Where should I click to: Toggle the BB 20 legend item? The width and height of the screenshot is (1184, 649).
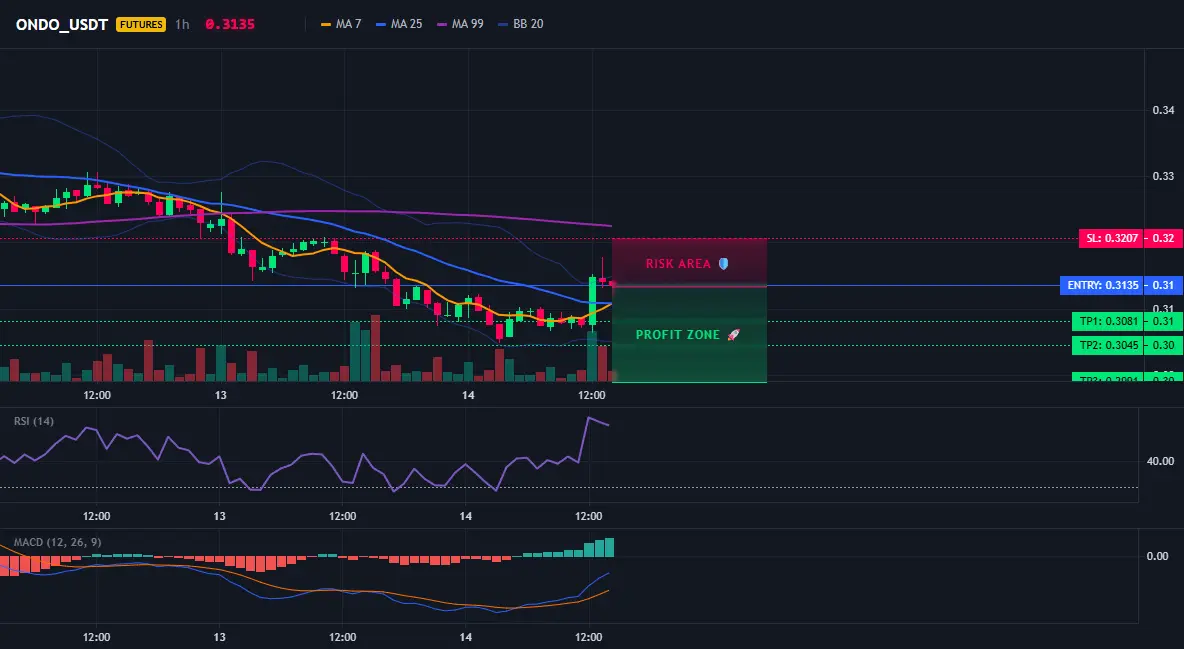[521, 24]
